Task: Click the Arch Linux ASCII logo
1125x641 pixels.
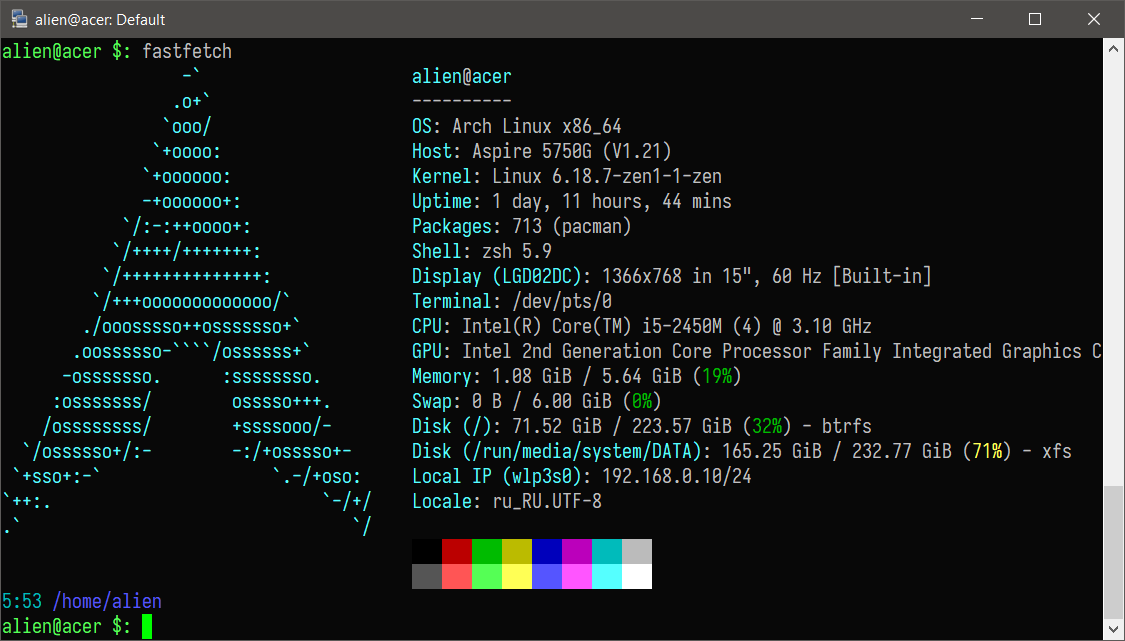Action: (190, 300)
